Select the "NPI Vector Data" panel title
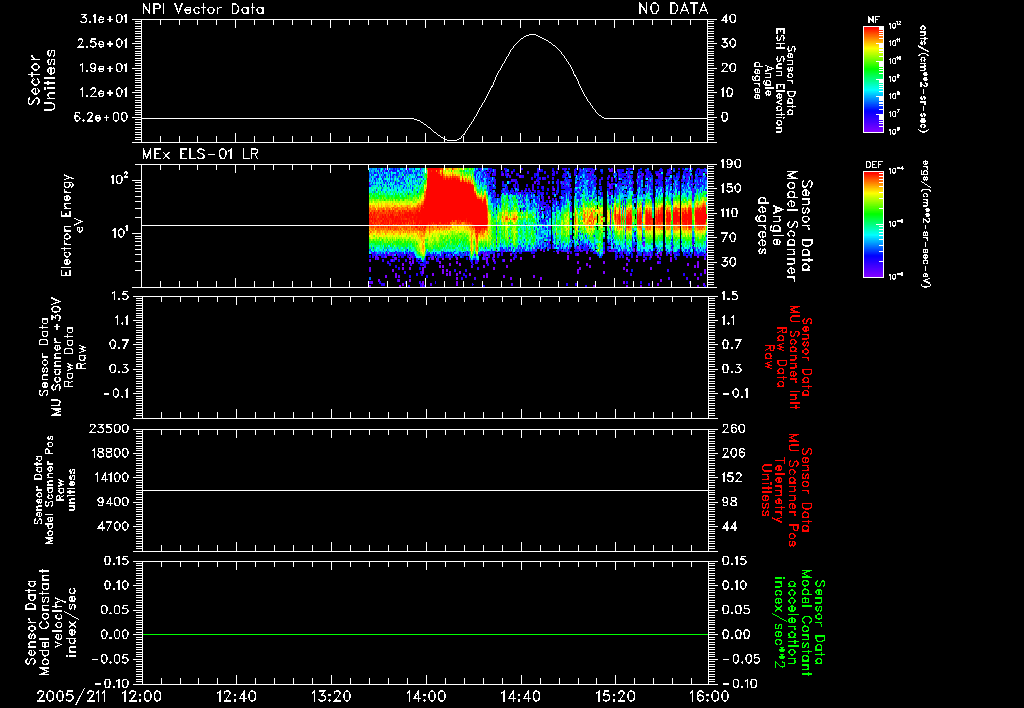The width and height of the screenshot is (1024, 708). [204, 9]
